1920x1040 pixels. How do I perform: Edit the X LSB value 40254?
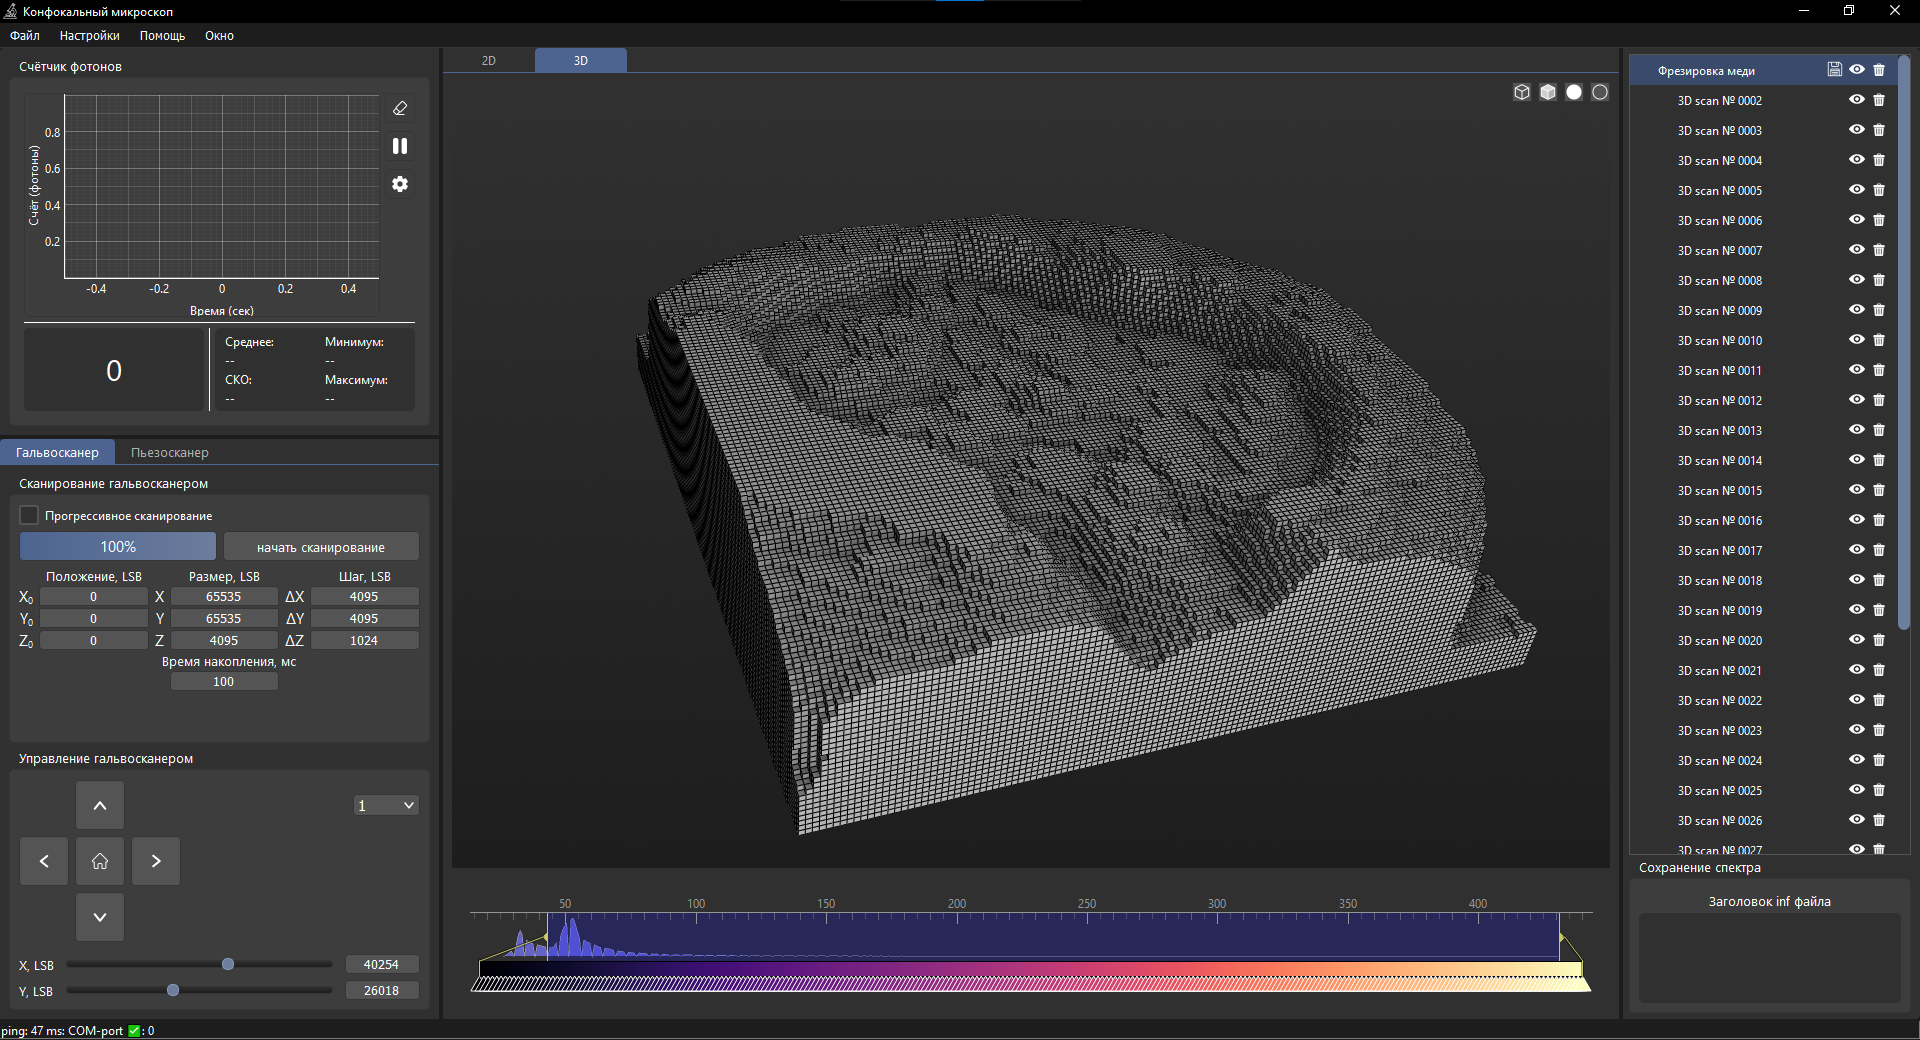coord(381,964)
